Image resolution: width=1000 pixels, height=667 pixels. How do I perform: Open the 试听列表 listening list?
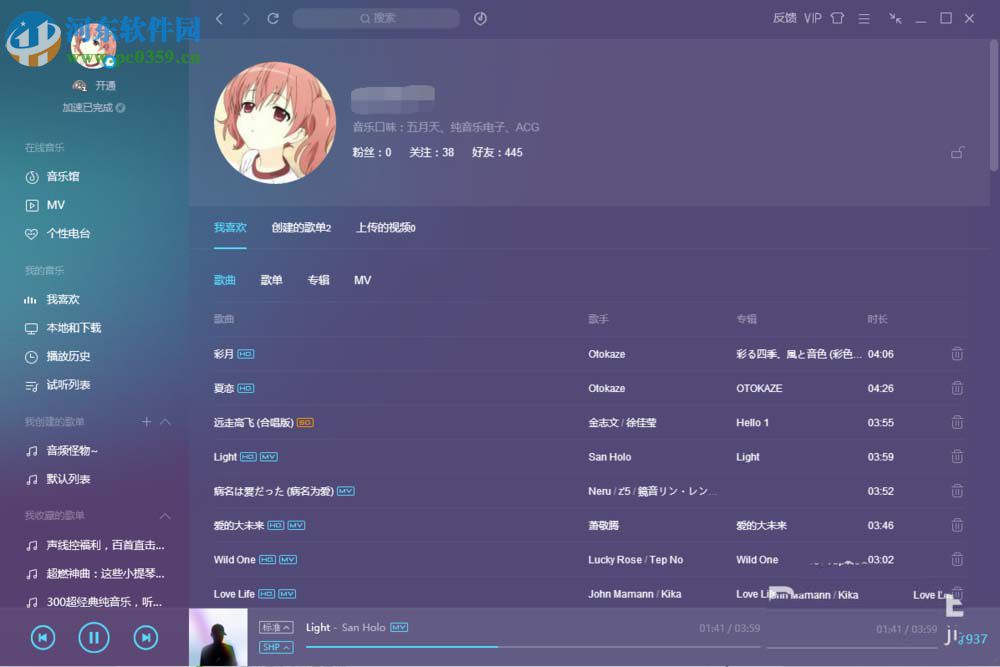[66, 385]
